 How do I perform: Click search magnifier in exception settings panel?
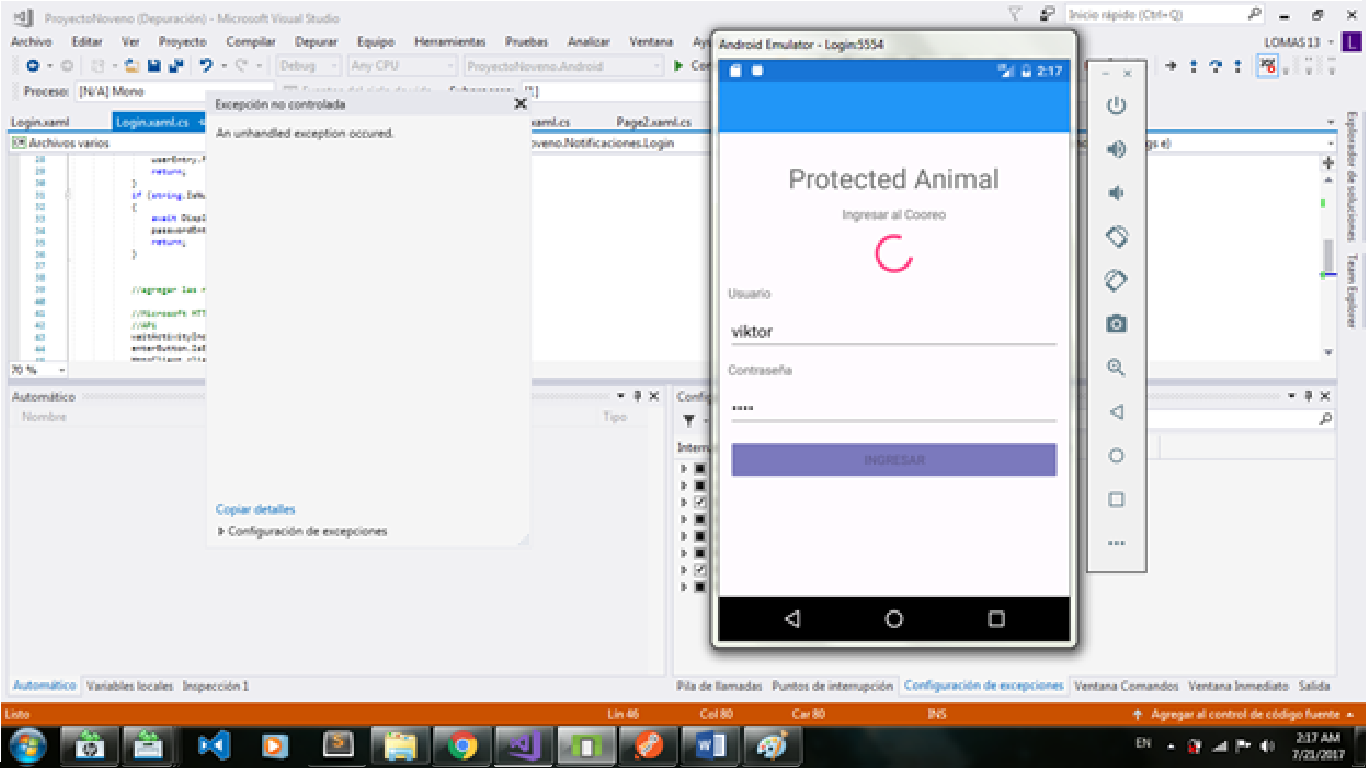[1326, 420]
